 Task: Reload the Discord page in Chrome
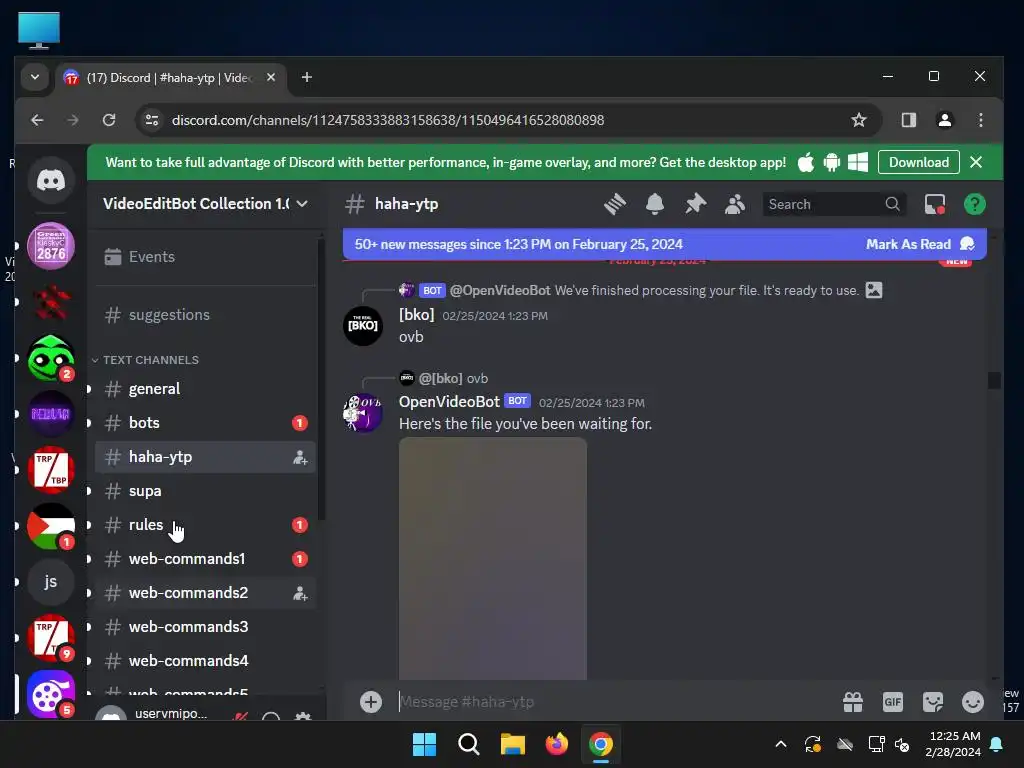[109, 120]
